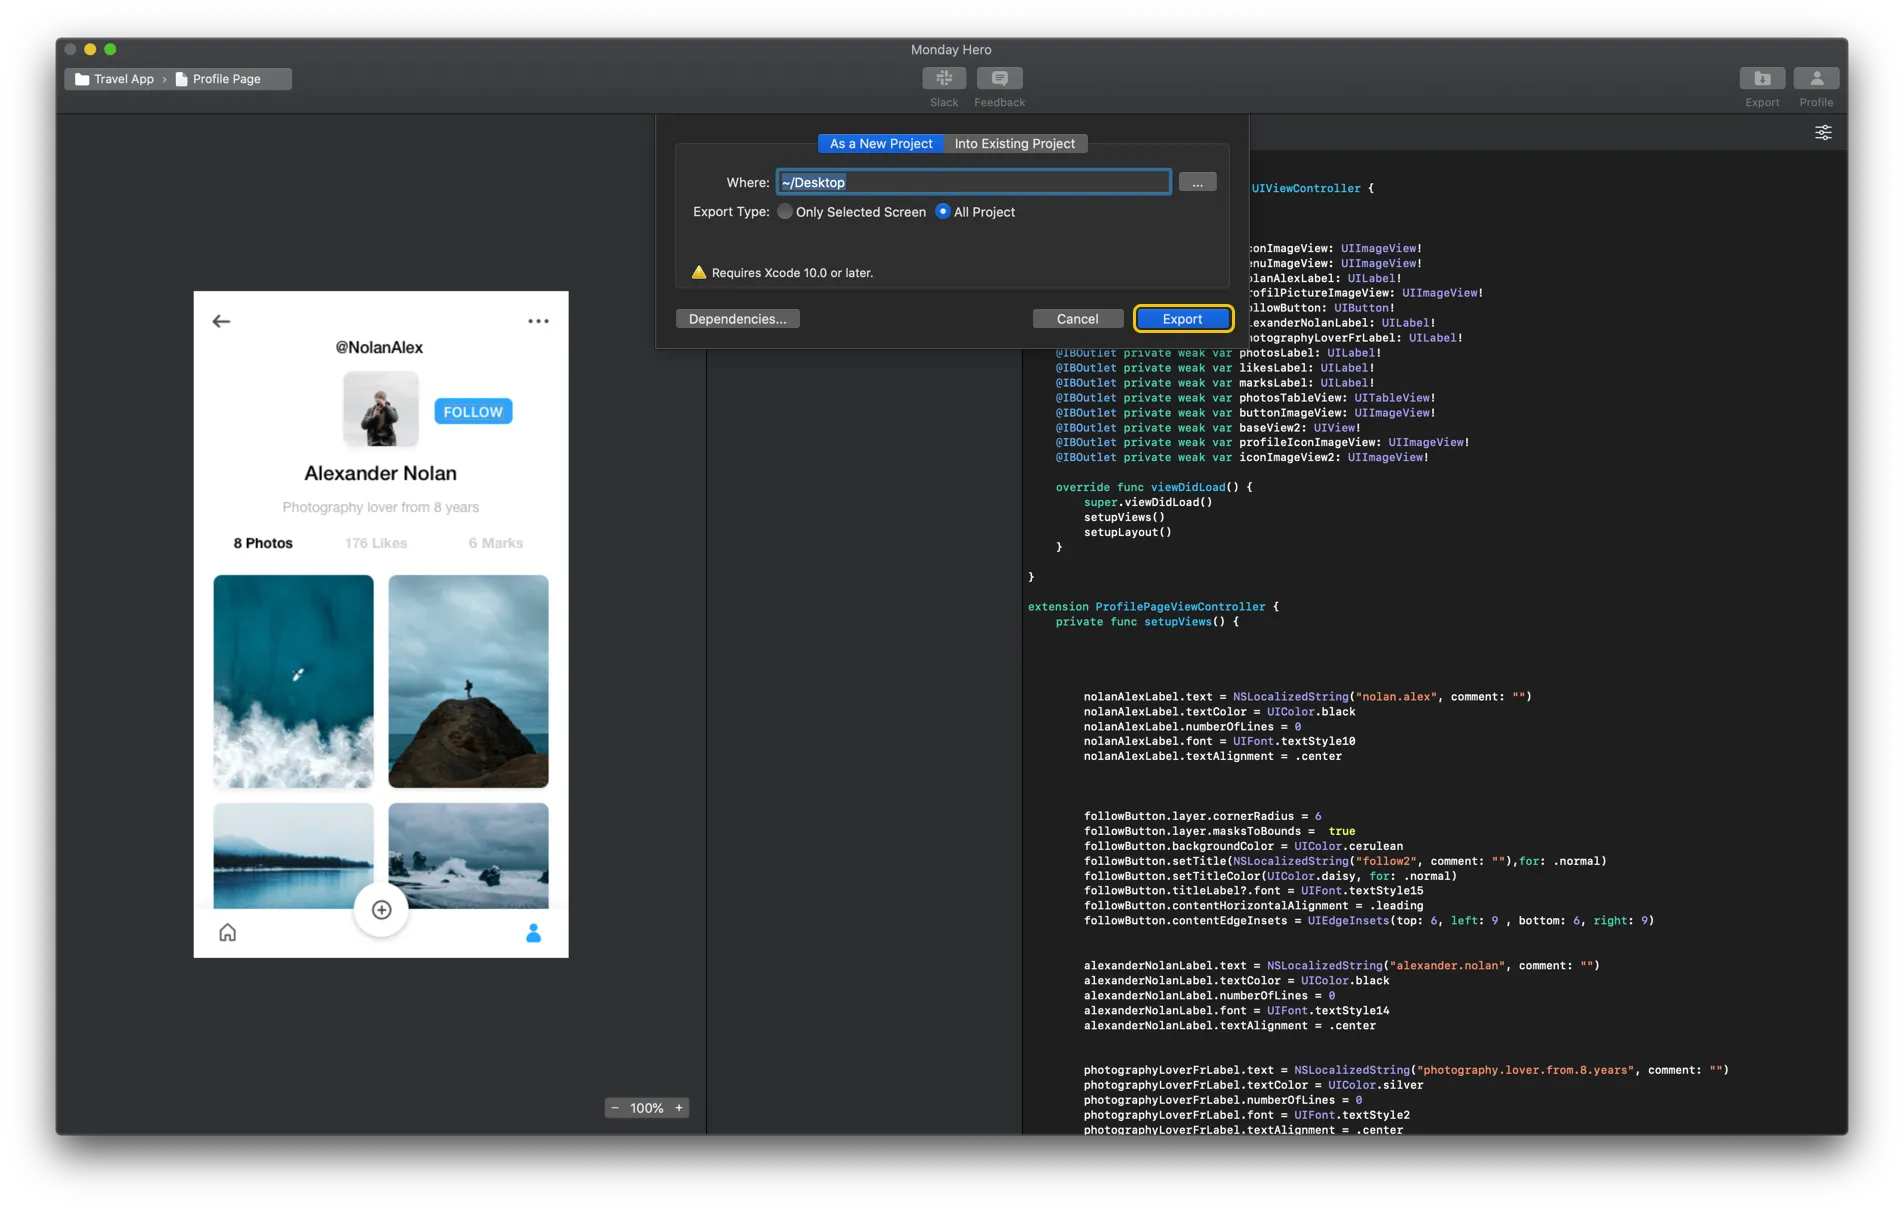Screen dimensions: 1904x1209
Task: Zoom out with the minus button
Action: click(615, 1108)
